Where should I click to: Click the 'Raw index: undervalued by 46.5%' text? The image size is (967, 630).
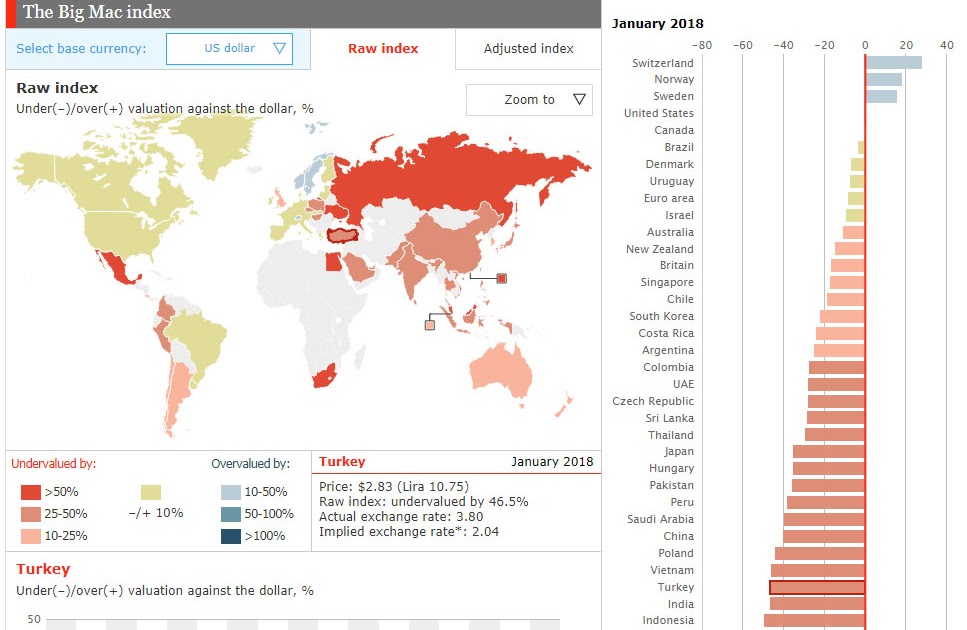424,502
